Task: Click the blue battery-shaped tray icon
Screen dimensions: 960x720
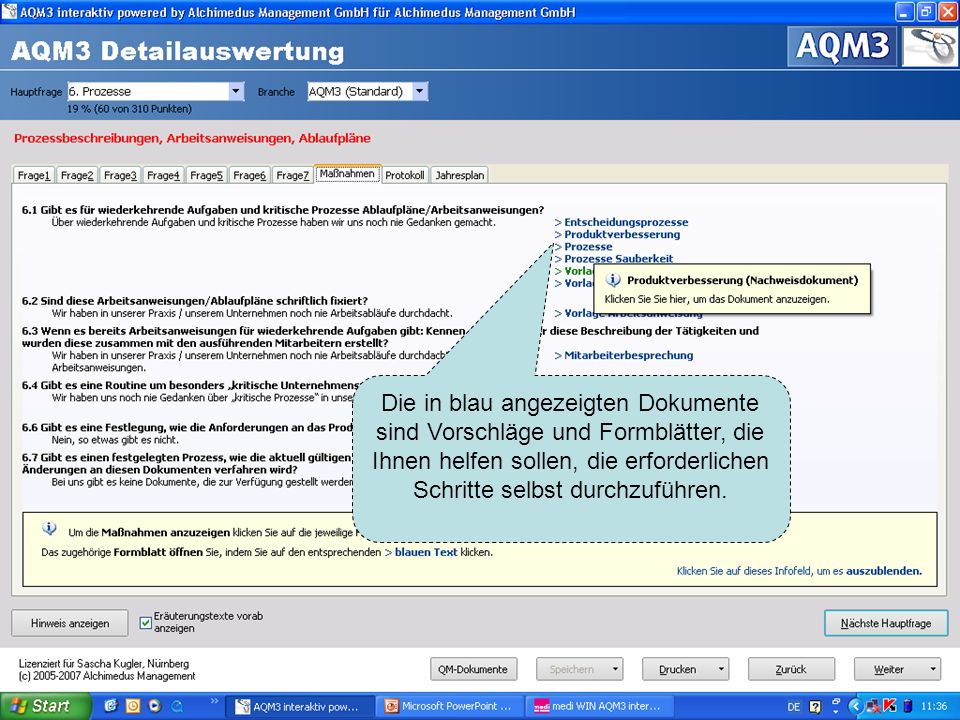Action: tap(908, 707)
